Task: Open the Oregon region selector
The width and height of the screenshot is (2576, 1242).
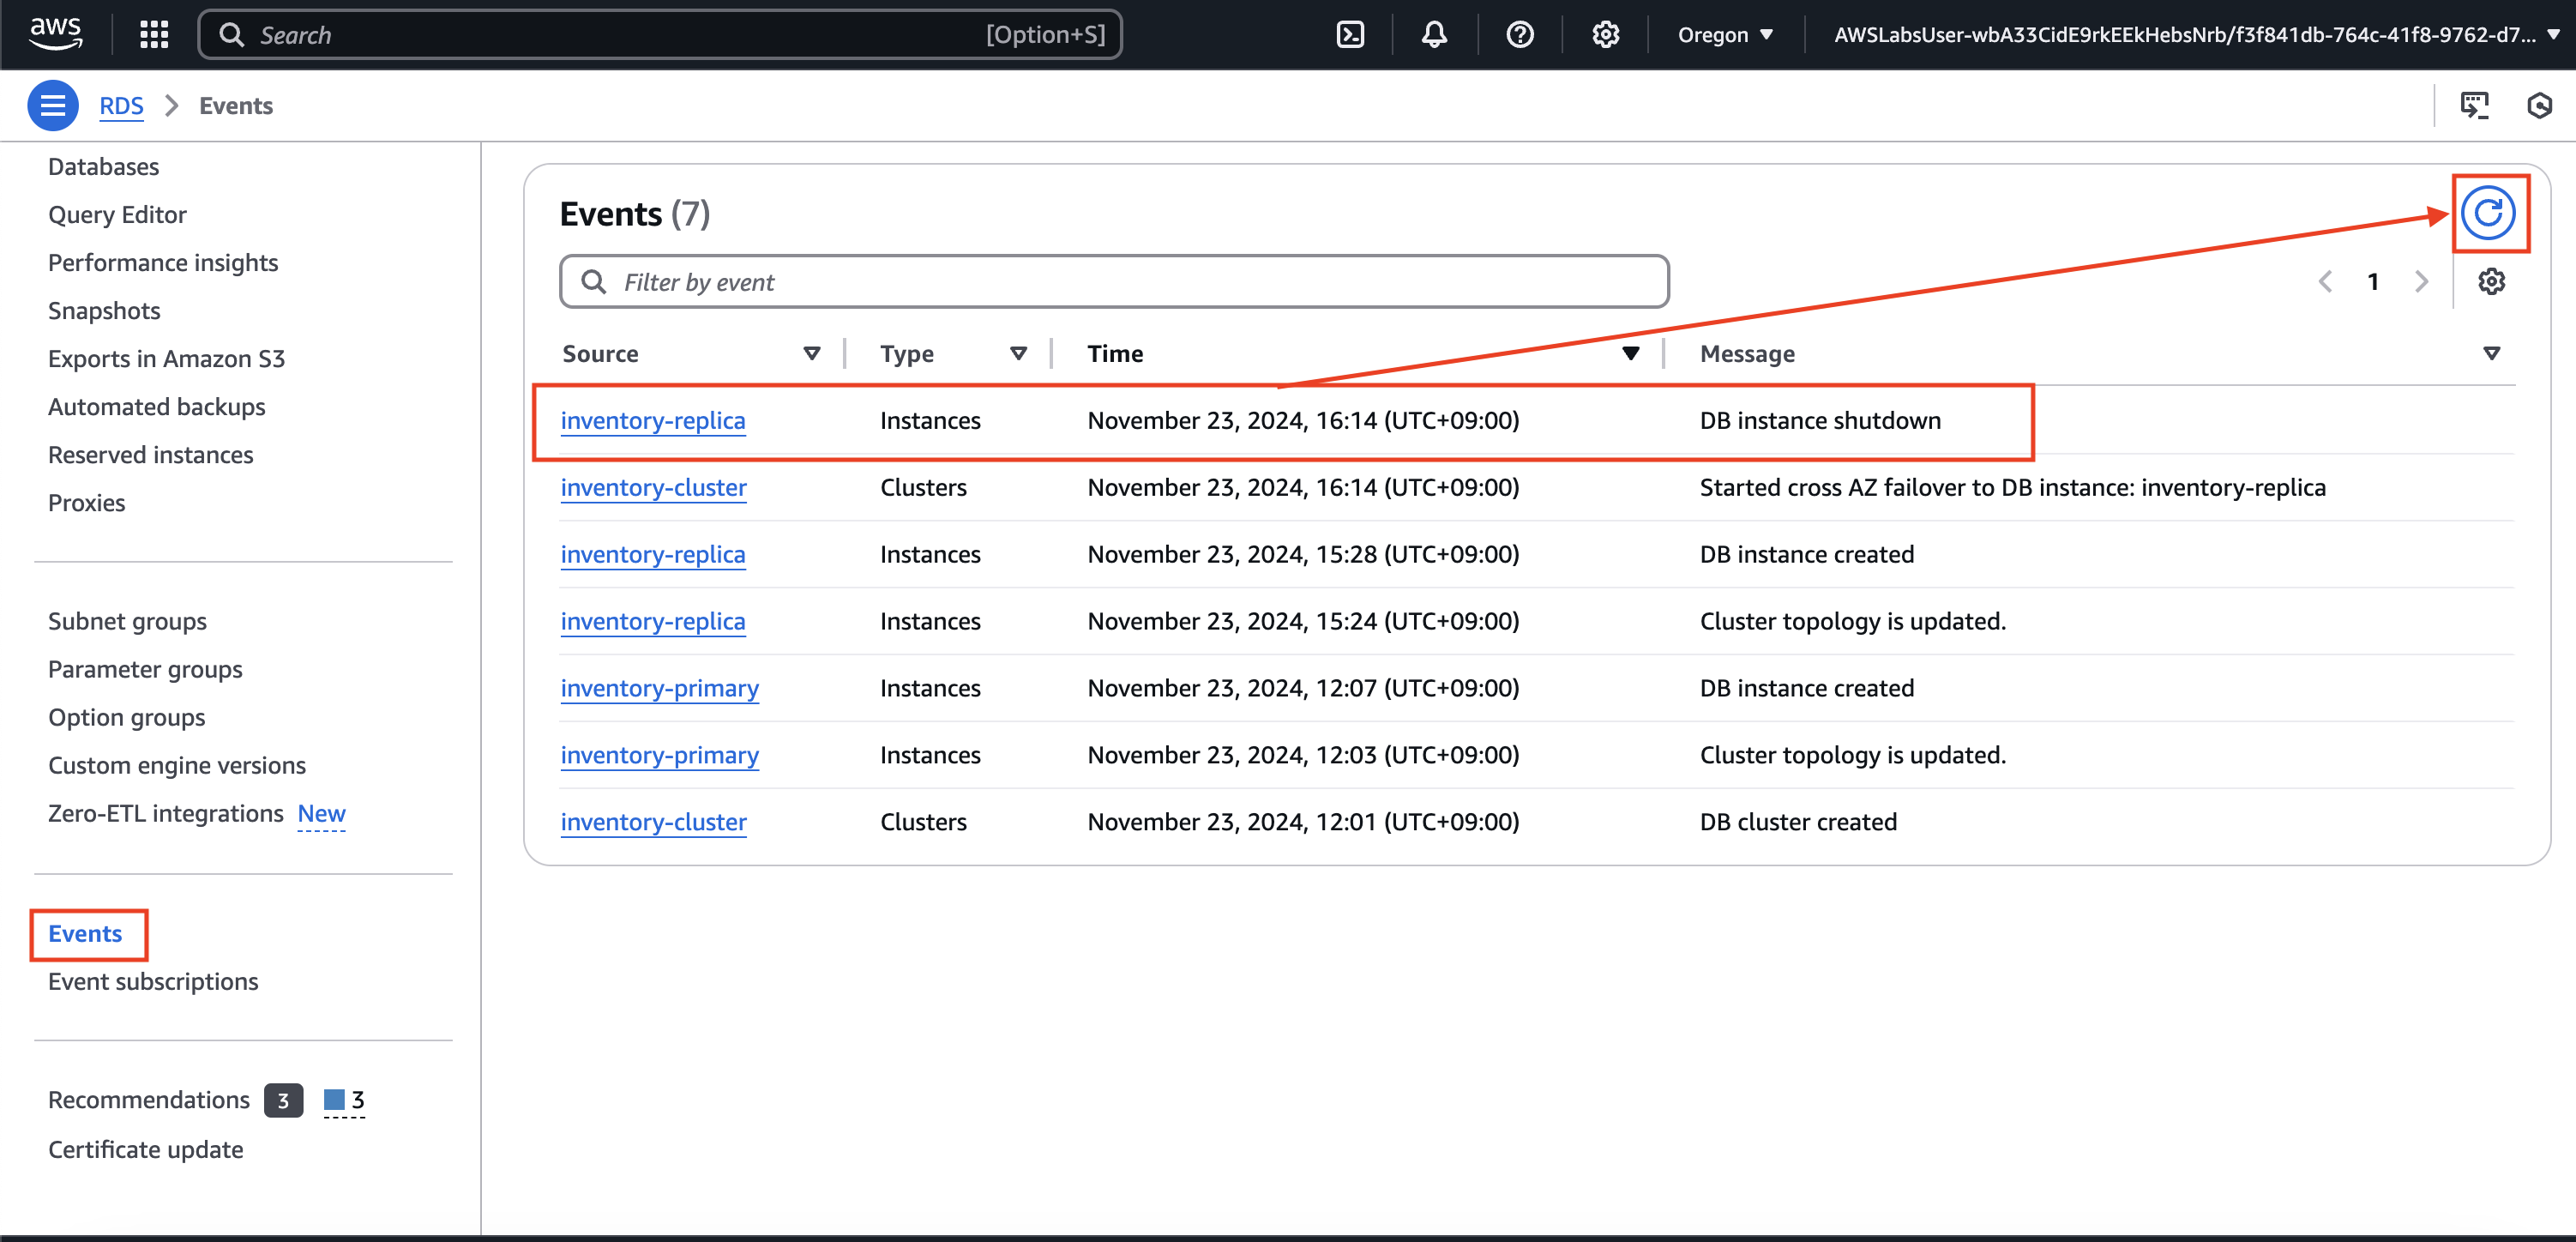Action: (x=1726, y=35)
